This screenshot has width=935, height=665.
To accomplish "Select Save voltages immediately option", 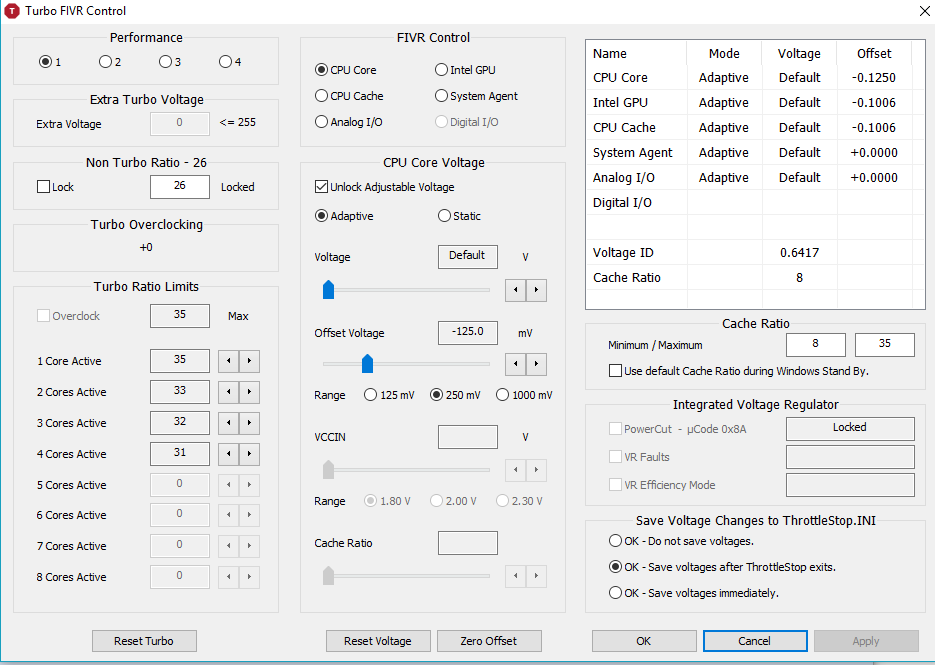I will (615, 593).
